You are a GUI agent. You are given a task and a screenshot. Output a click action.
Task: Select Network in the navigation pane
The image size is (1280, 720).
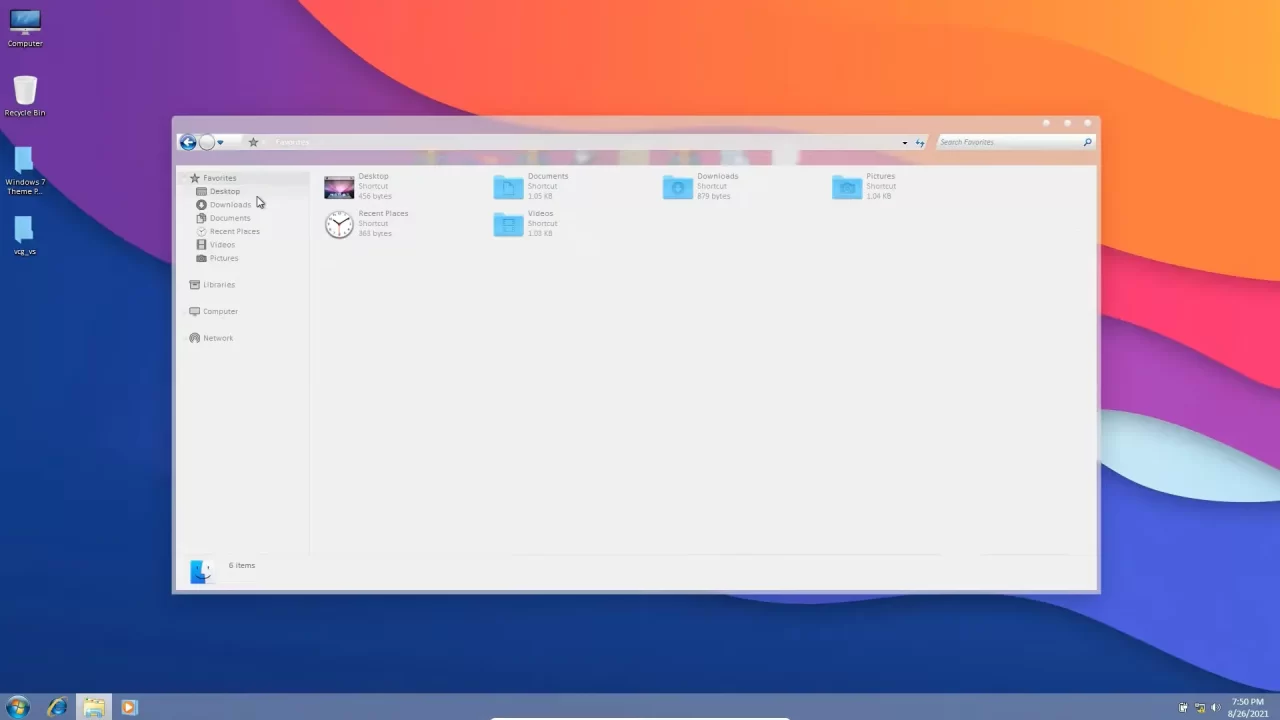coord(218,338)
